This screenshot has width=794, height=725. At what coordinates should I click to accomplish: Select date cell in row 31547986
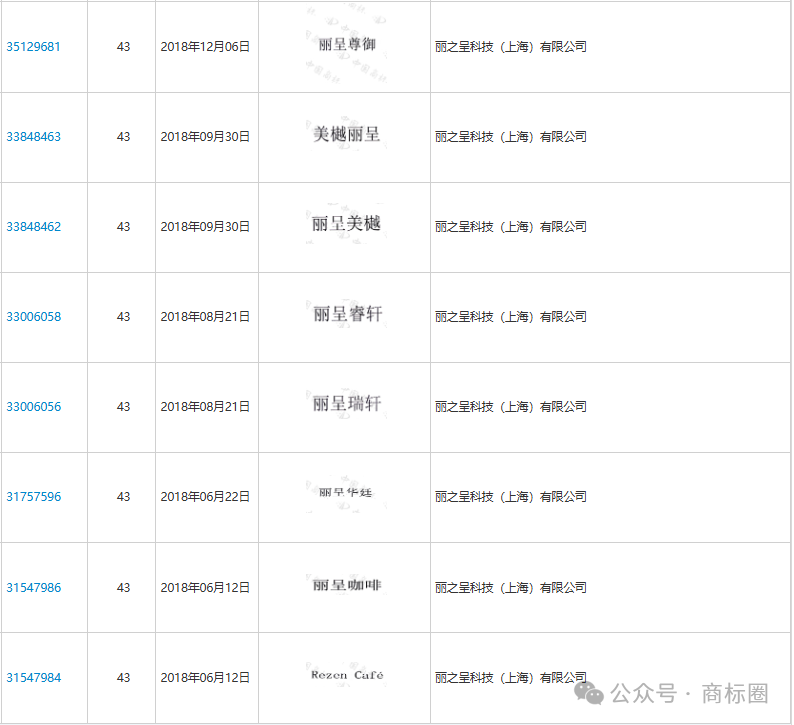click(x=205, y=588)
